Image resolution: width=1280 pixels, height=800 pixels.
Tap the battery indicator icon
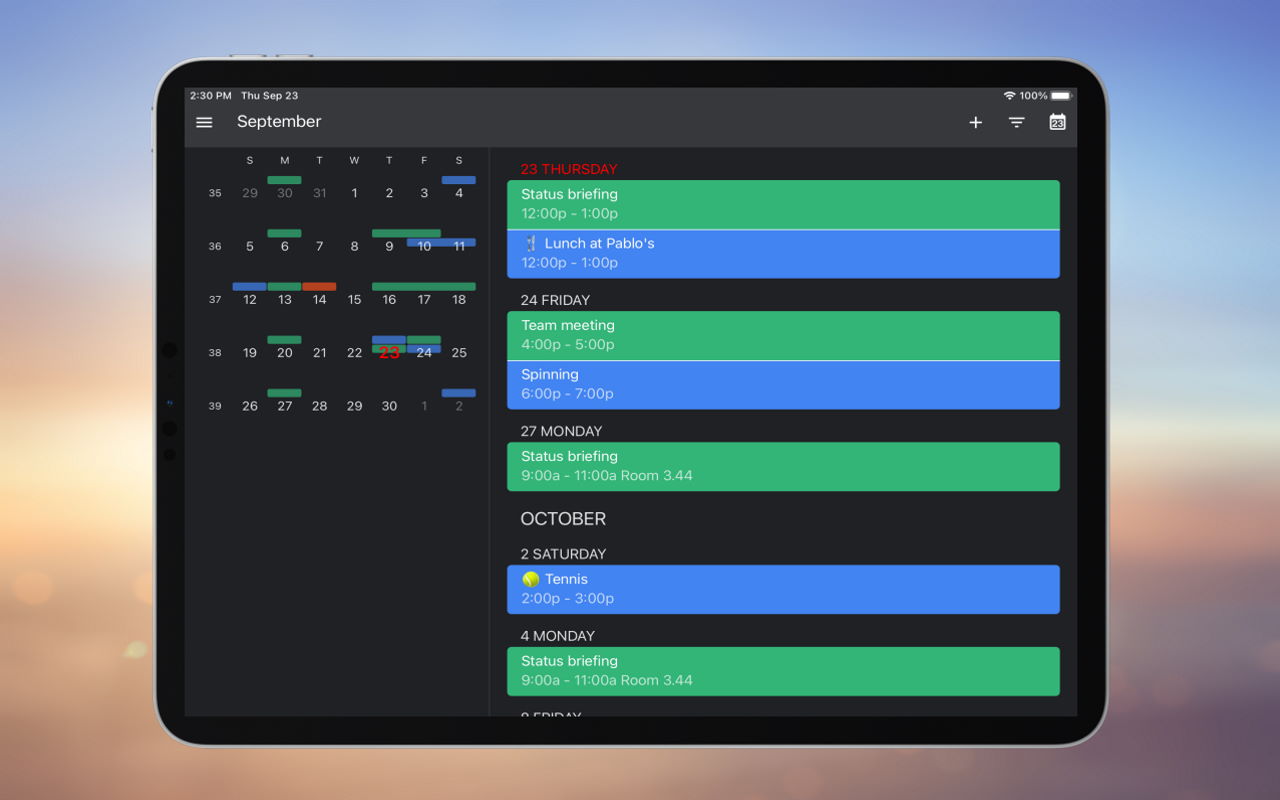point(1061,96)
